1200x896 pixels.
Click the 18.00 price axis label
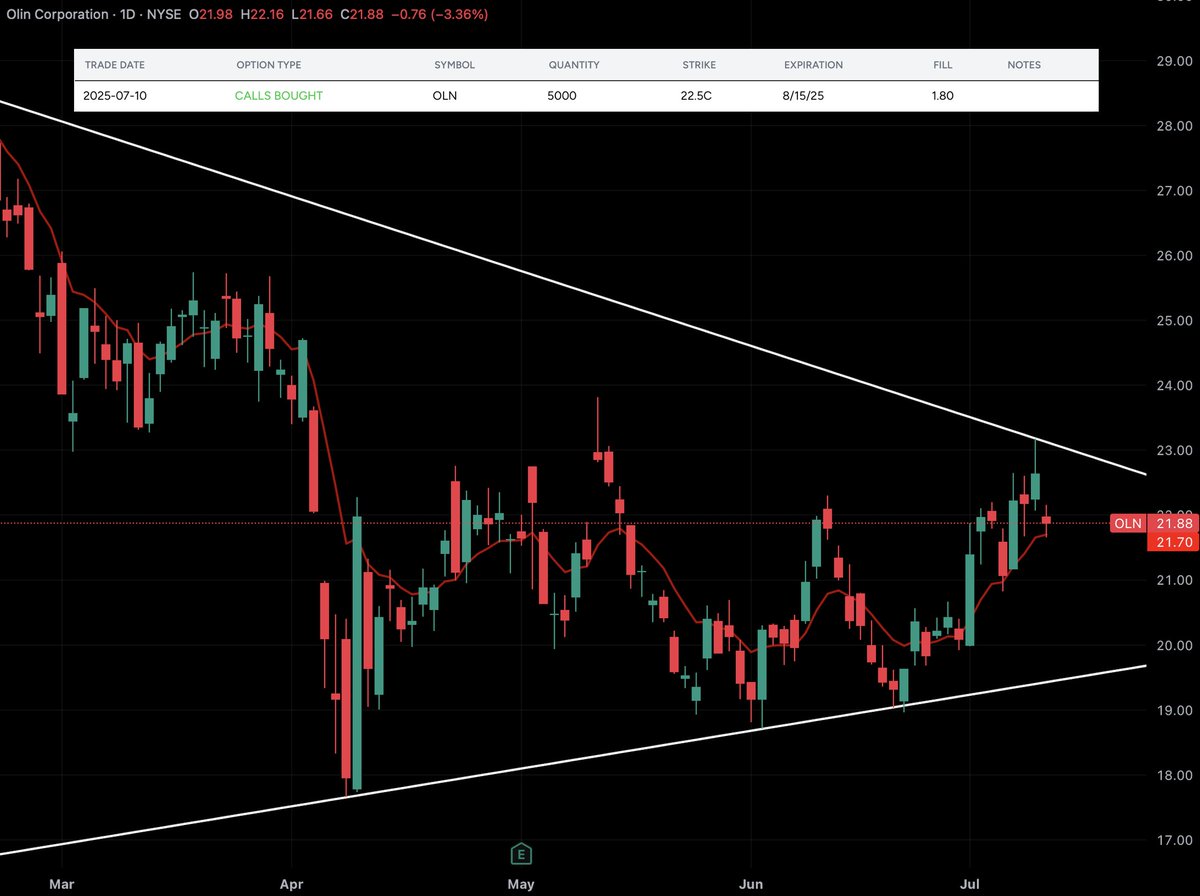point(1172,776)
